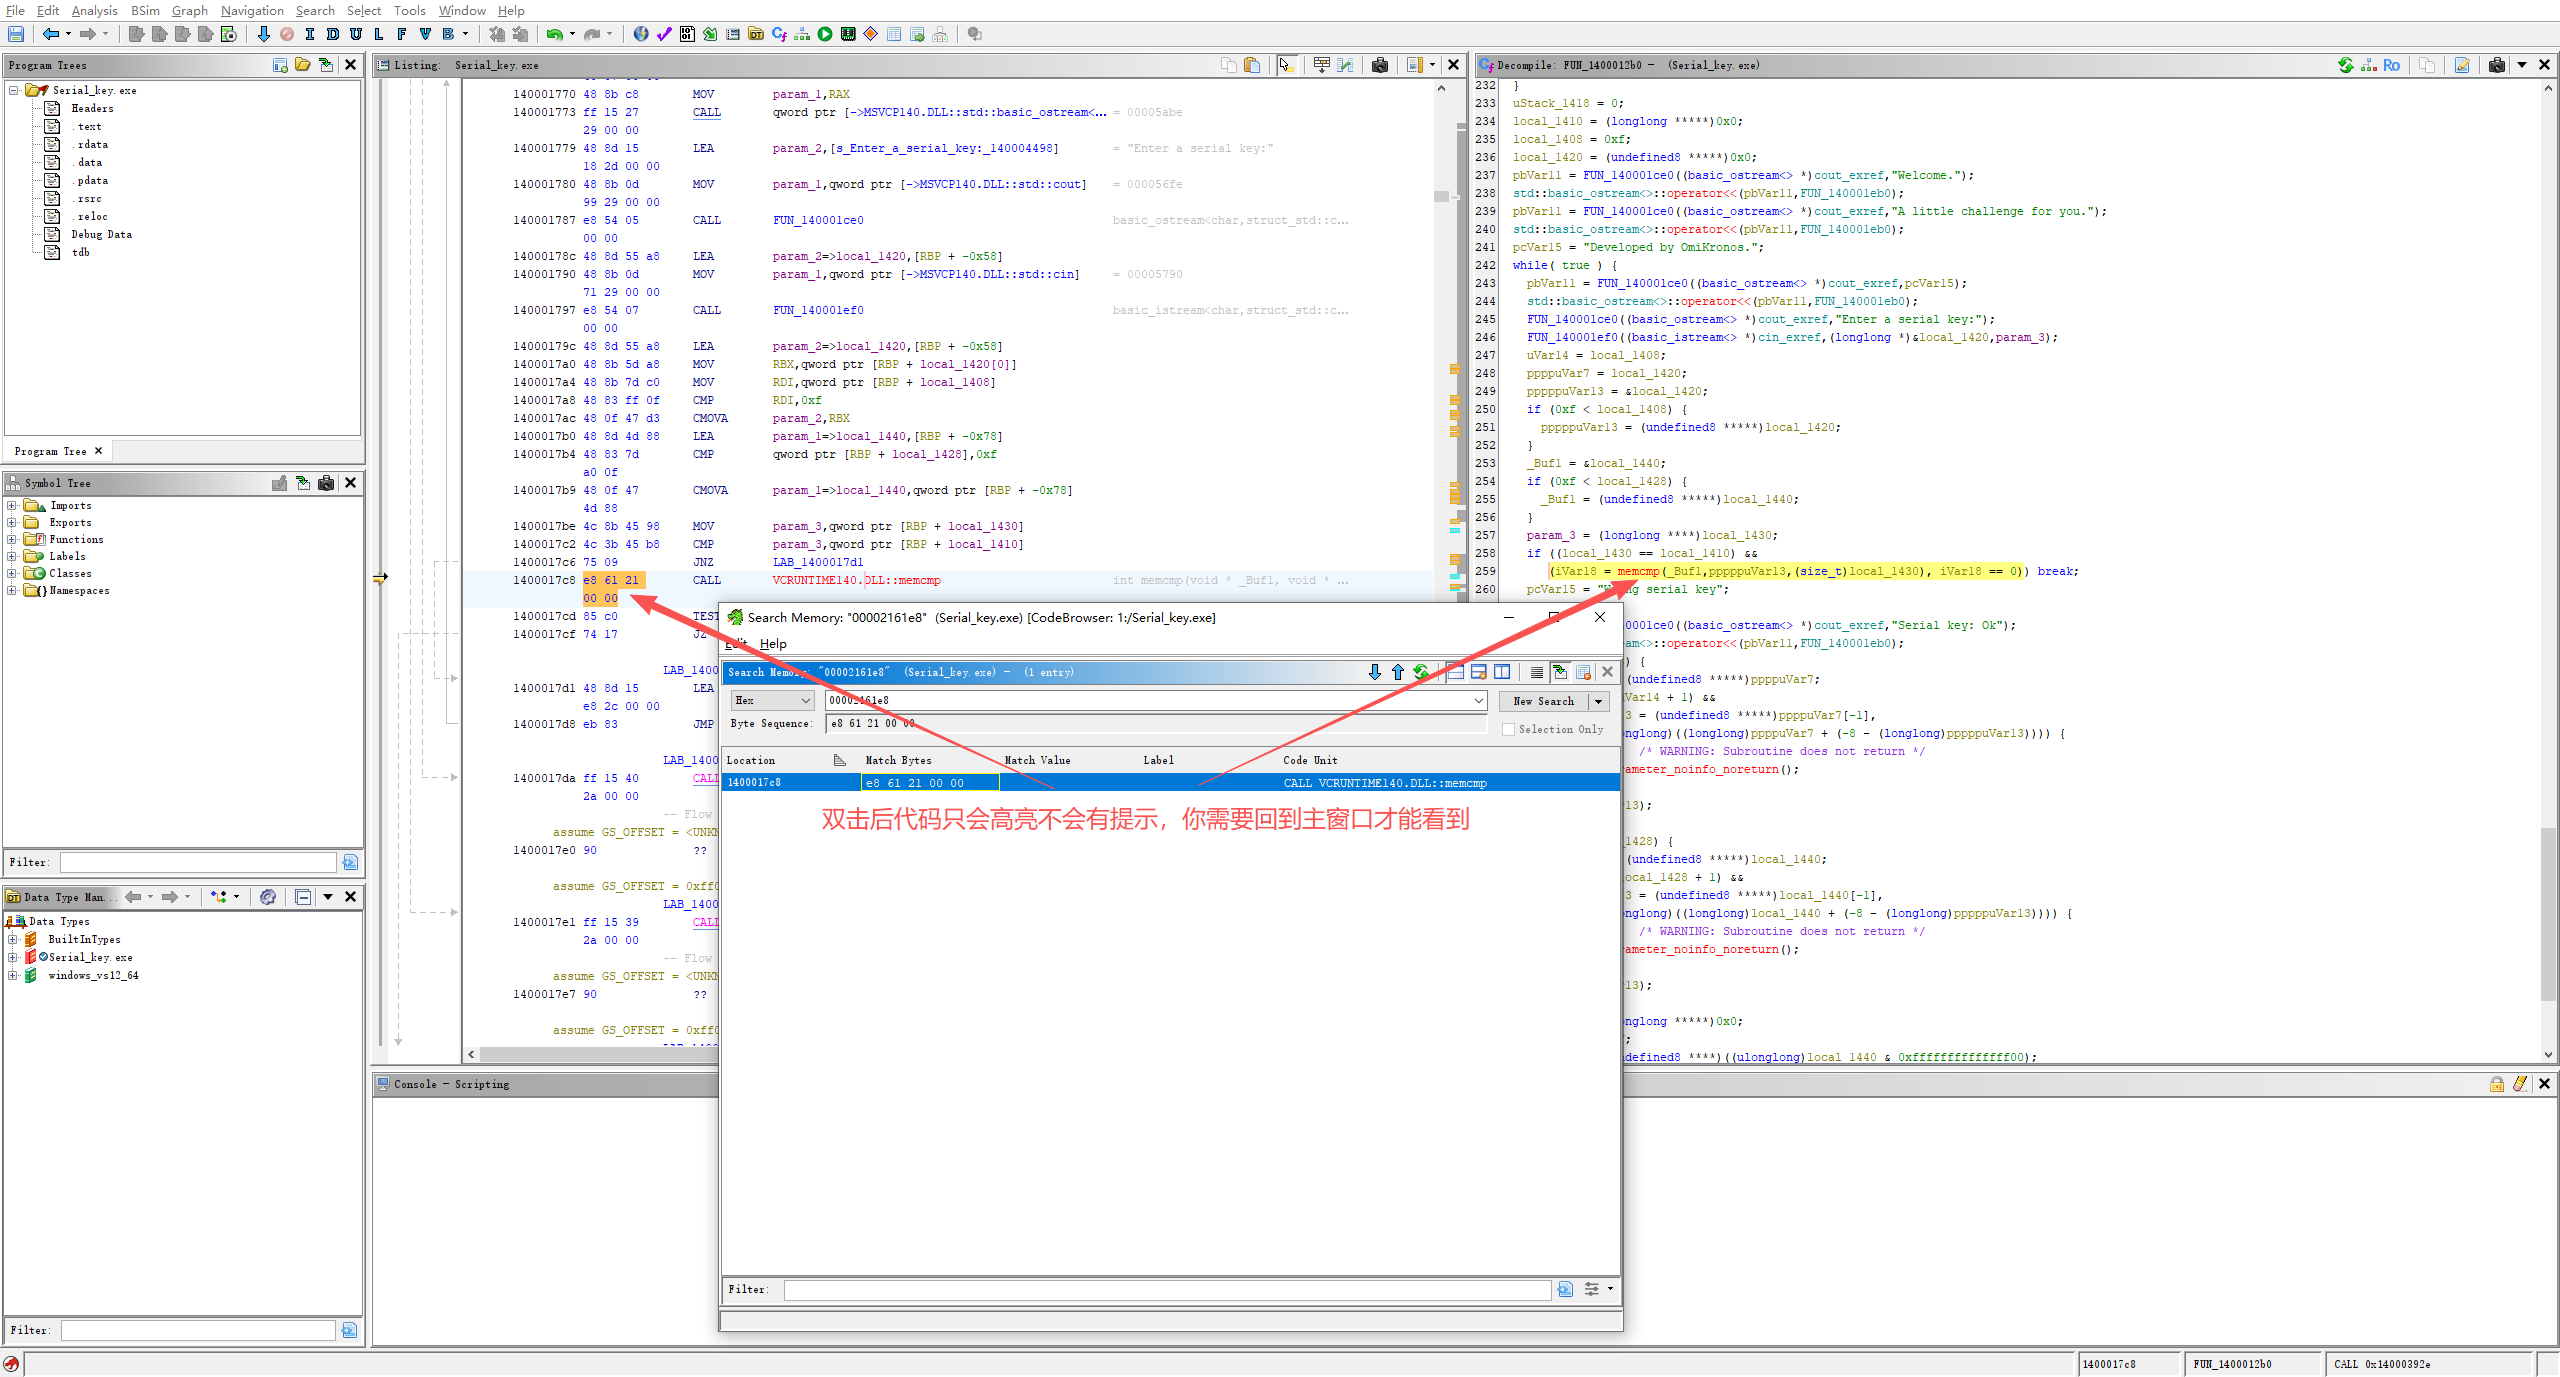Expand BuiltInTypes in Data Type Manager

click(12, 939)
